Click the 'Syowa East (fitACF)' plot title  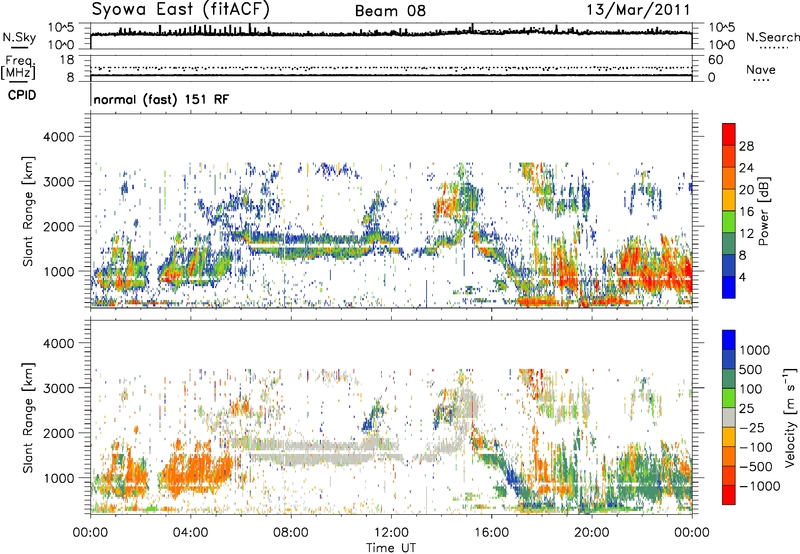tap(181, 9)
